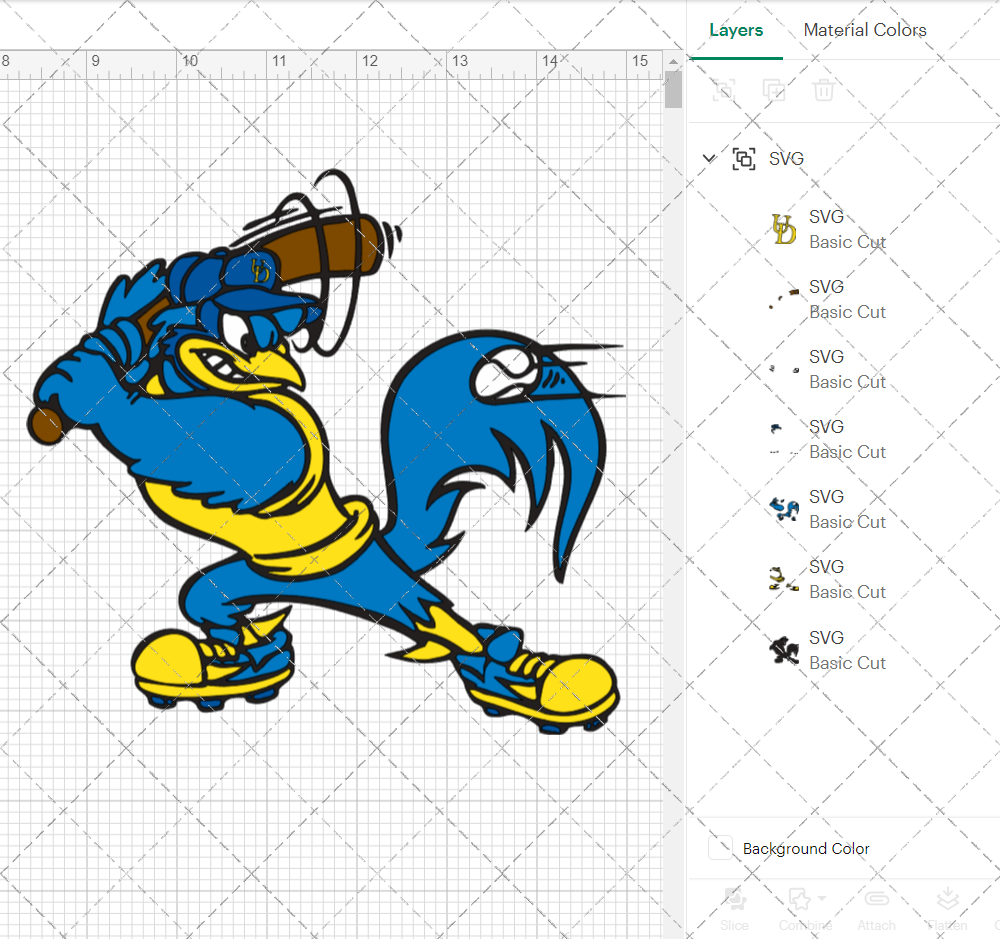1000x939 pixels.
Task: Select the yellow parts layer thumbnail
Action: click(x=784, y=579)
